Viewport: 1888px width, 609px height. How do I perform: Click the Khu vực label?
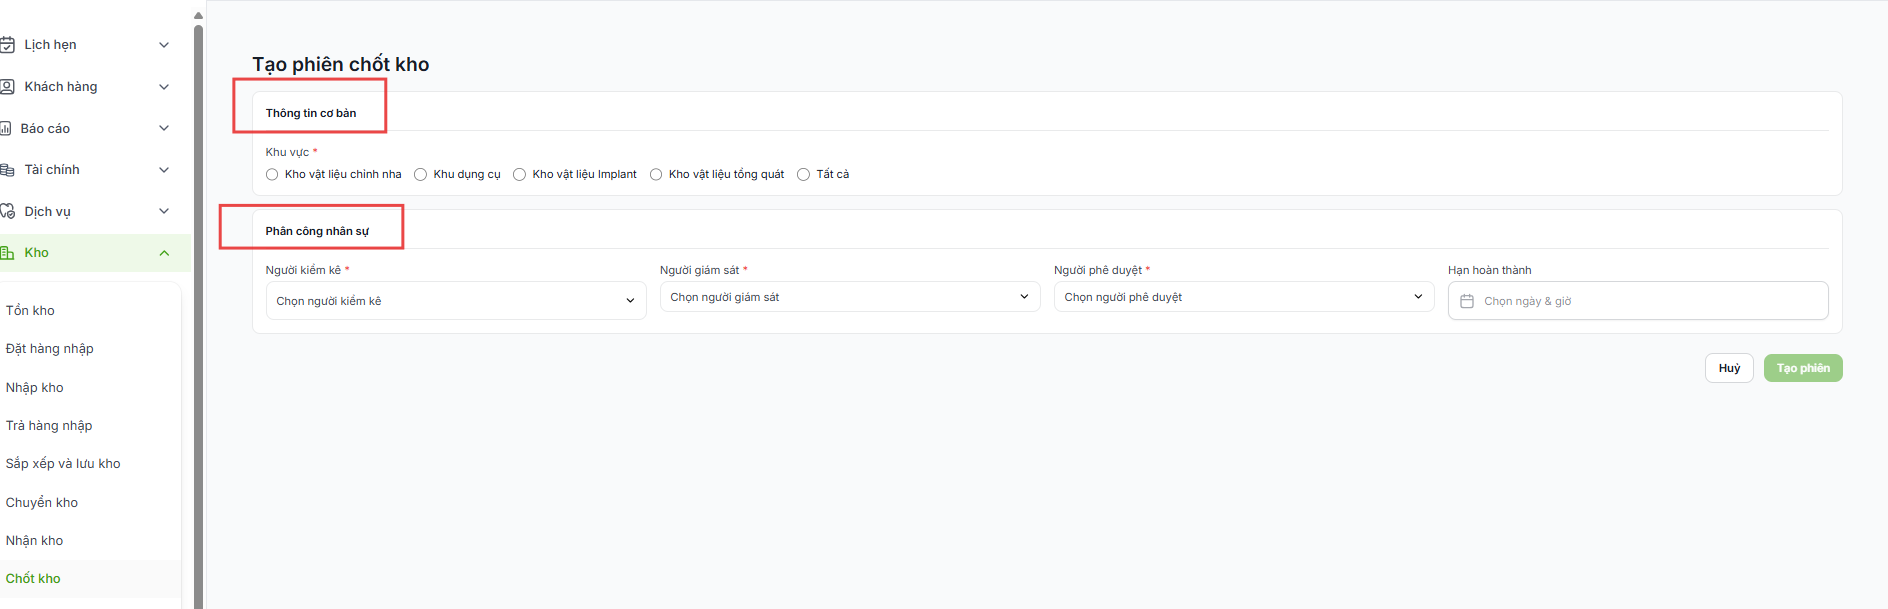pyautogui.click(x=287, y=152)
